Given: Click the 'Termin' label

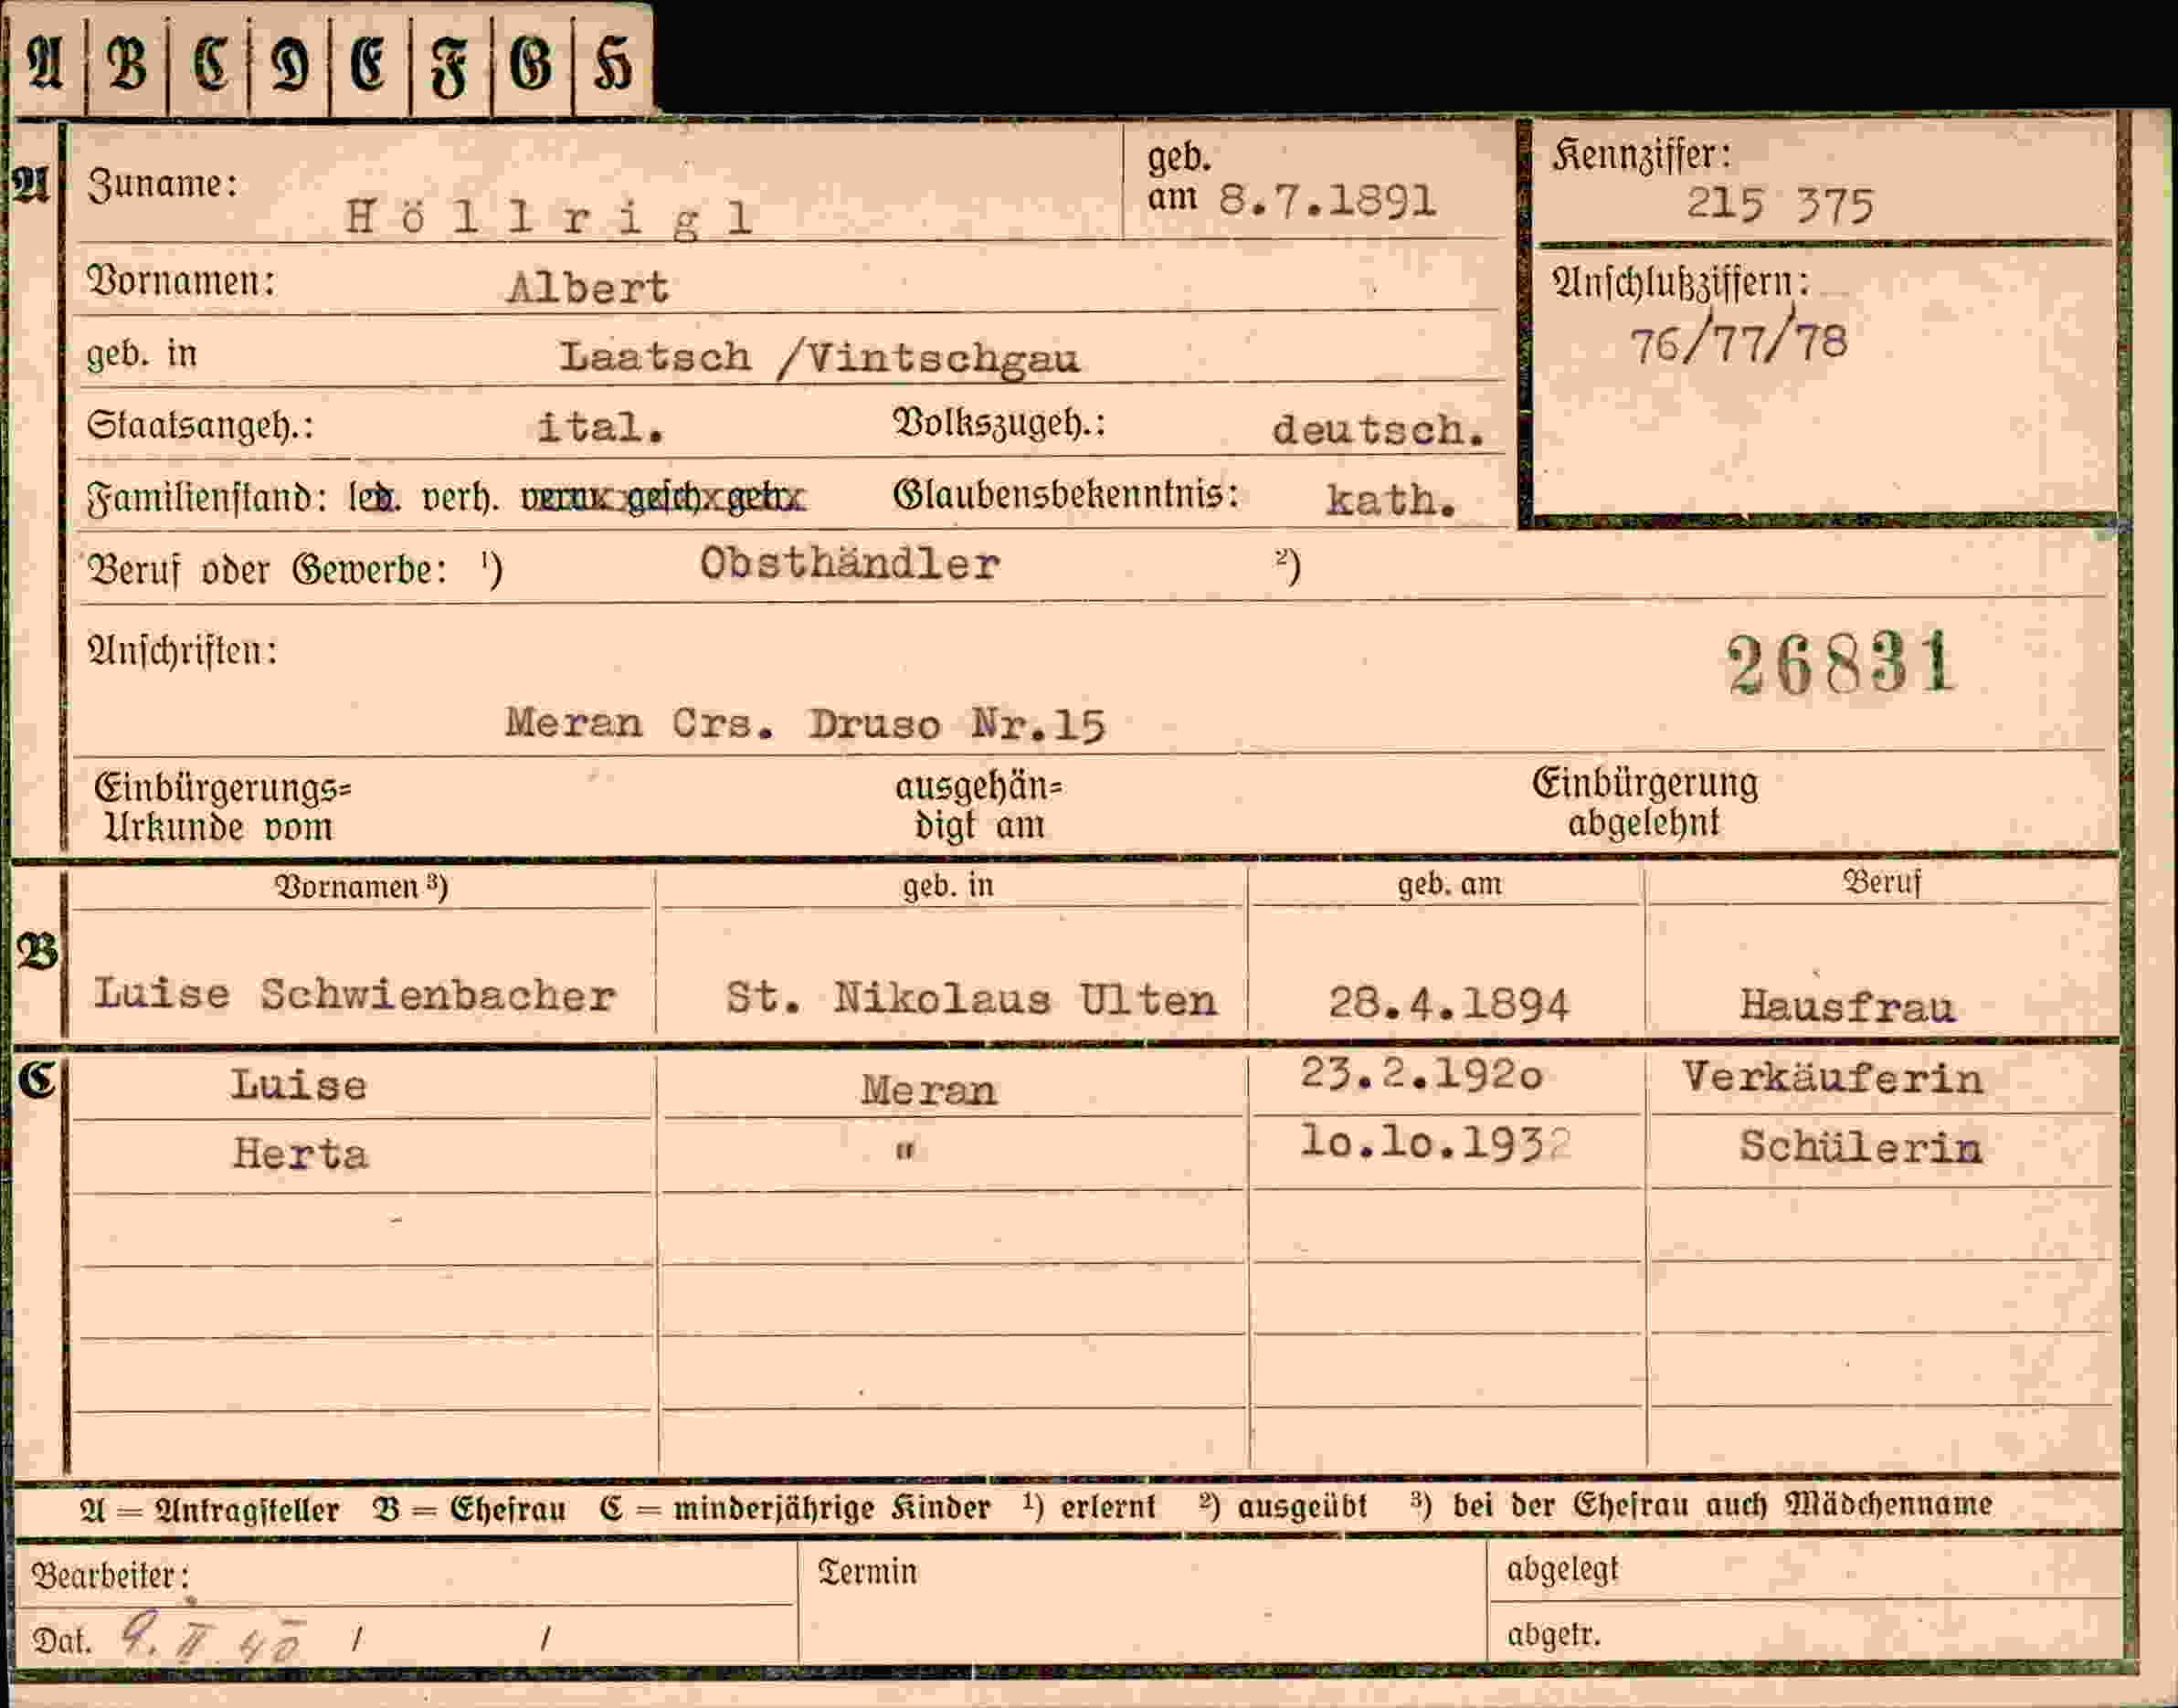Looking at the screenshot, I should tap(867, 1572).
